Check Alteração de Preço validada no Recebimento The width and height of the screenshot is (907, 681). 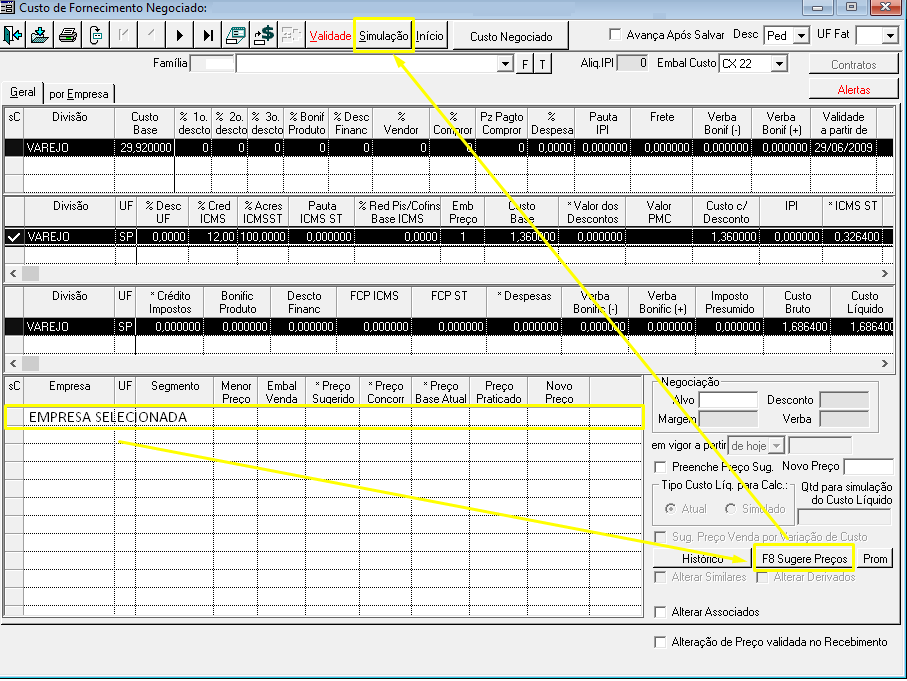659,642
